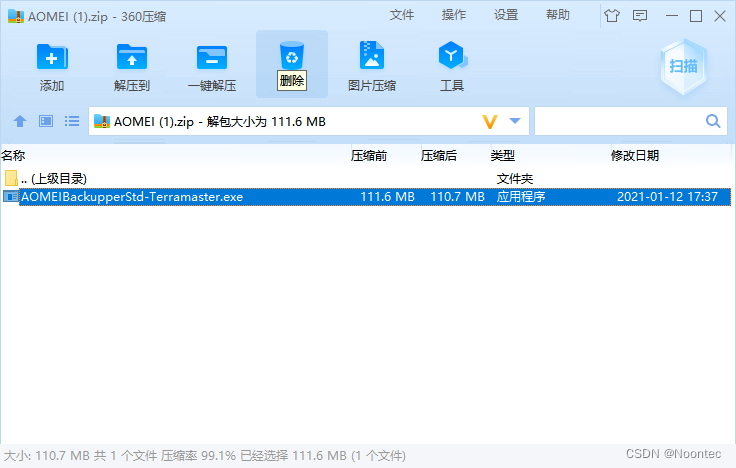Click the 文件夹 type cell
The width and height of the screenshot is (736, 468).
click(515, 179)
